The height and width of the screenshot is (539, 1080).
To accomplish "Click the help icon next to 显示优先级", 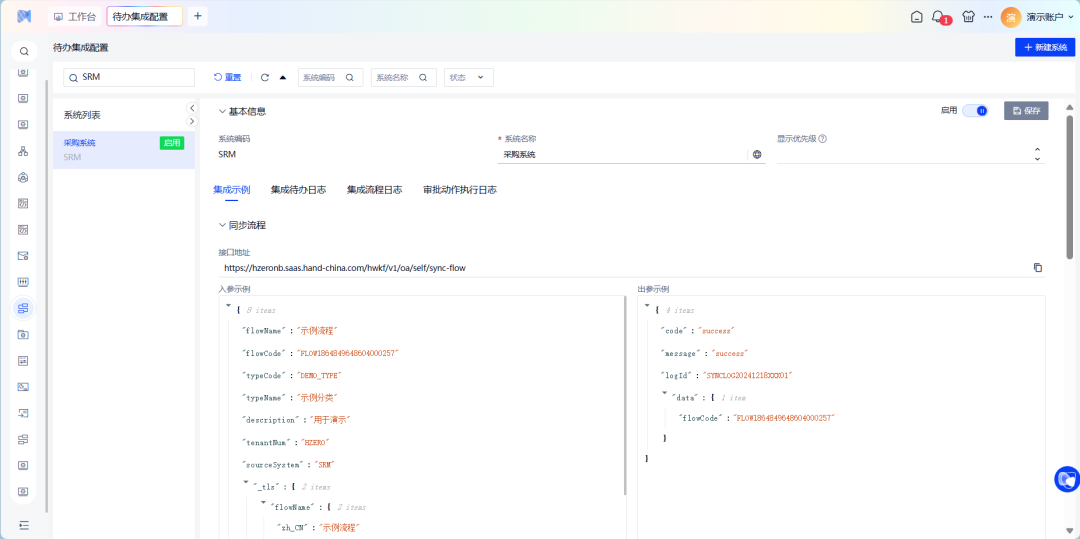I will click(x=822, y=139).
